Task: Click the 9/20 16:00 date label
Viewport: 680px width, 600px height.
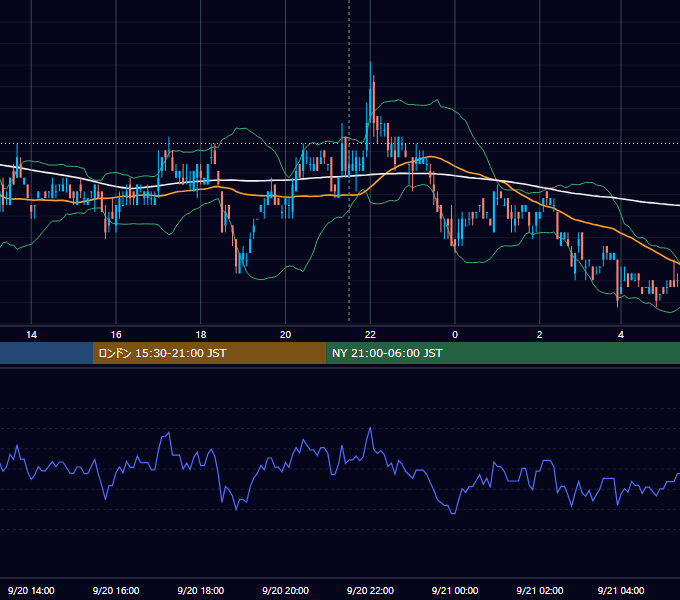Action: (x=116, y=590)
